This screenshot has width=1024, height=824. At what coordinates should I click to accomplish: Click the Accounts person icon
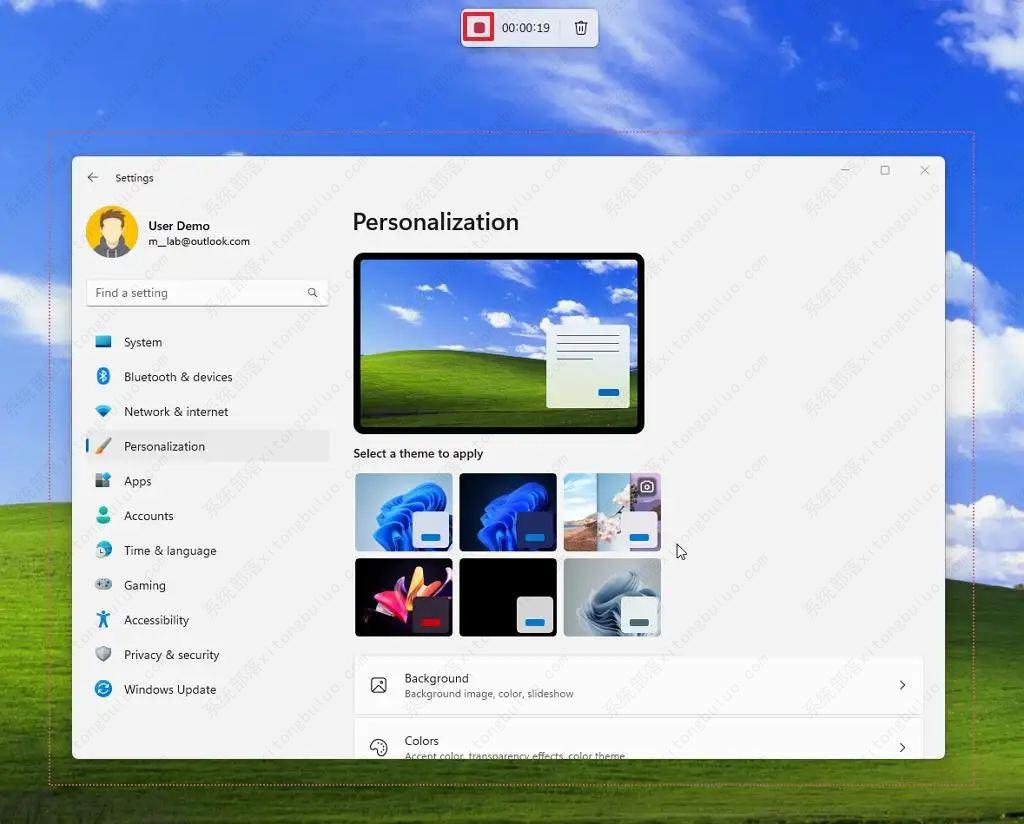(x=103, y=516)
